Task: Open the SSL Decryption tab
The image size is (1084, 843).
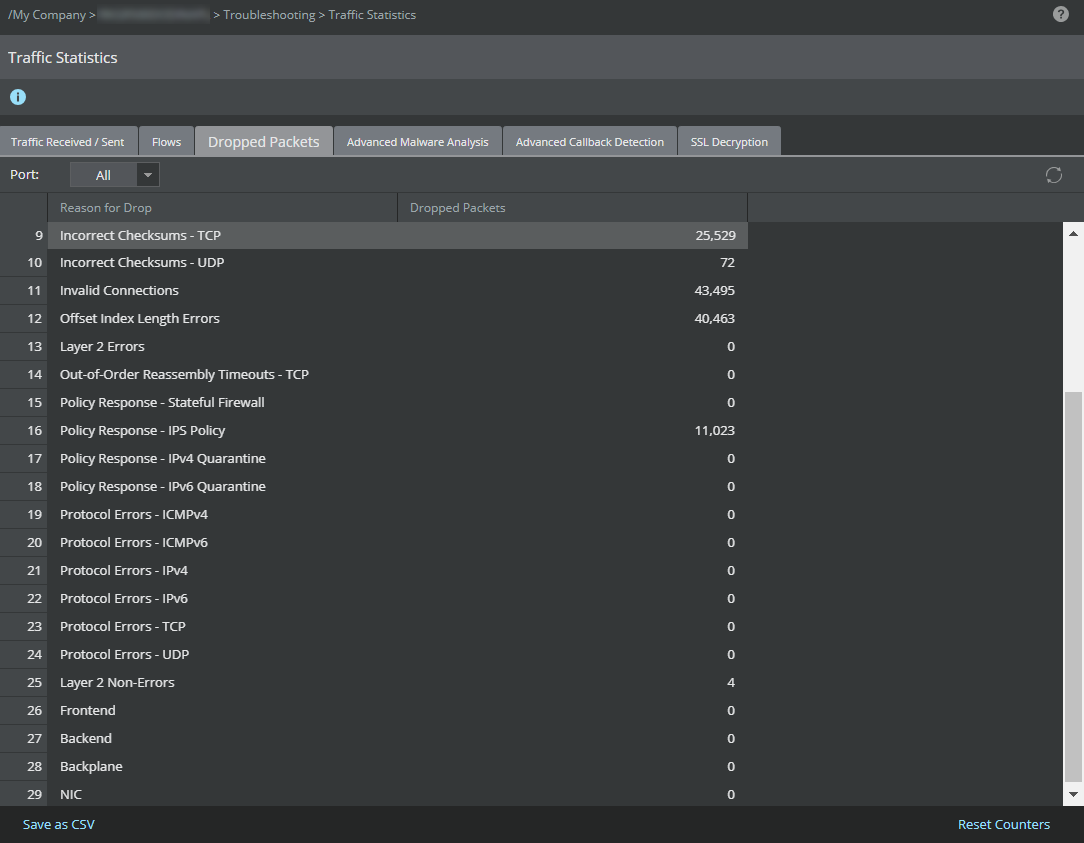Action: (729, 142)
